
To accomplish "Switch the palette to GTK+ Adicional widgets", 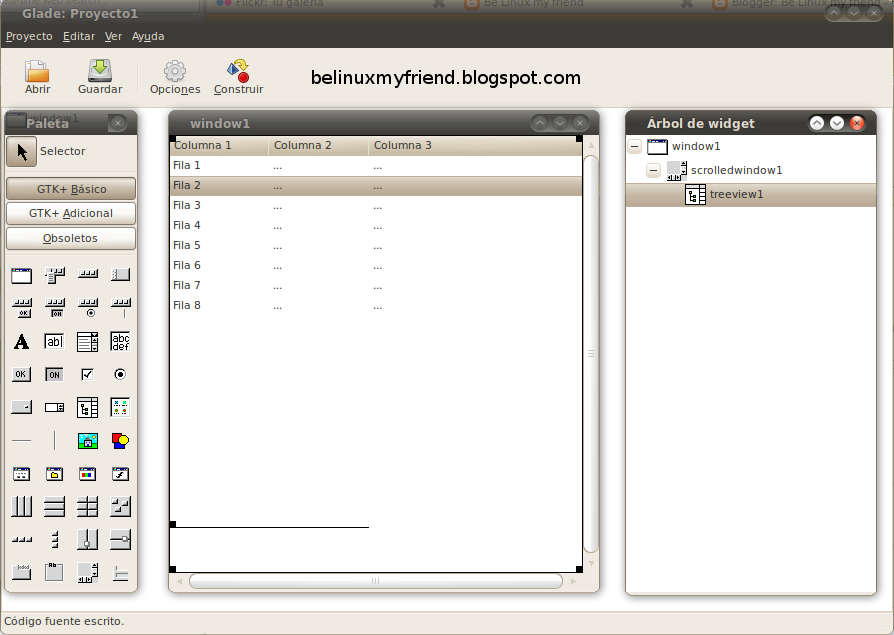I will coord(70,213).
